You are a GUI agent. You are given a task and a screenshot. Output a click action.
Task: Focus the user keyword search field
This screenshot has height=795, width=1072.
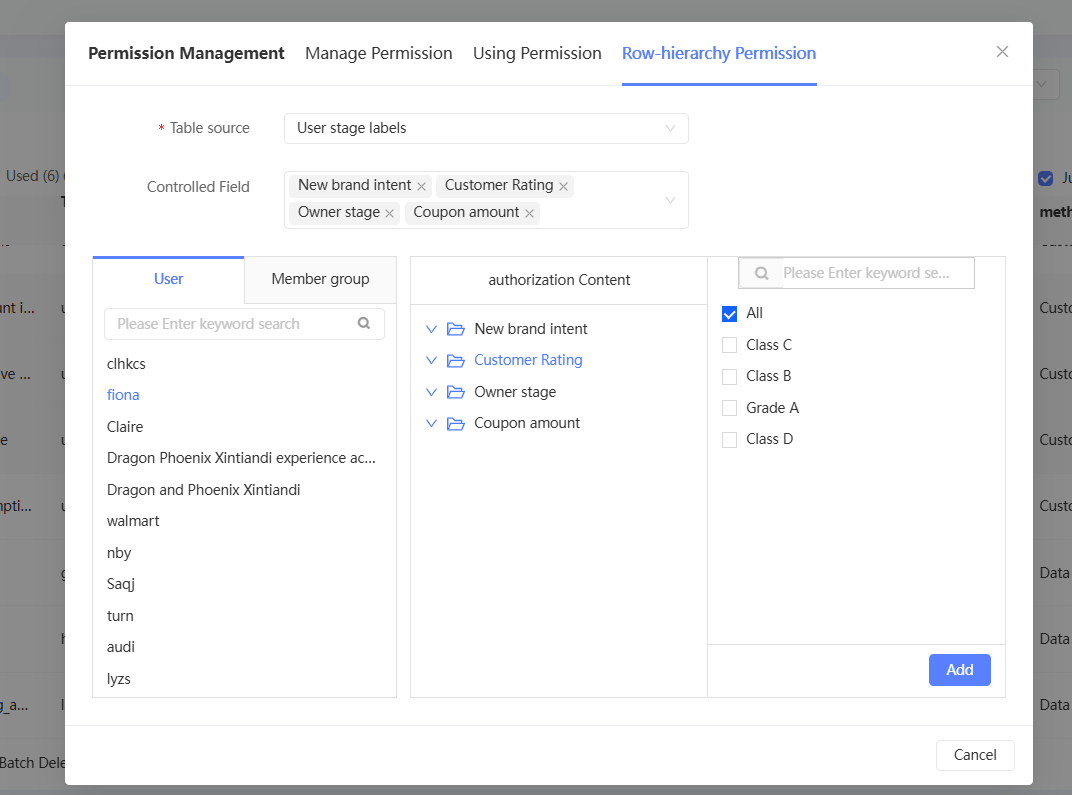[232, 324]
